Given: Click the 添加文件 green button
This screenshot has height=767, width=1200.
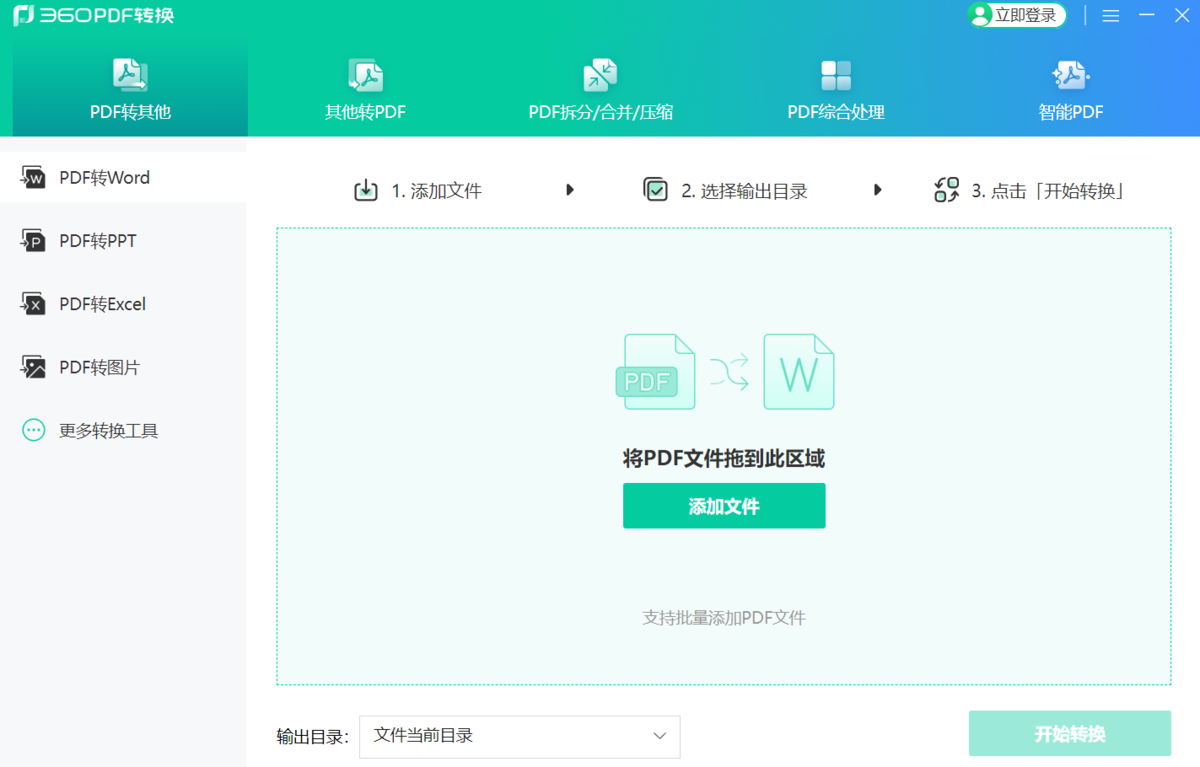Looking at the screenshot, I should point(724,506).
